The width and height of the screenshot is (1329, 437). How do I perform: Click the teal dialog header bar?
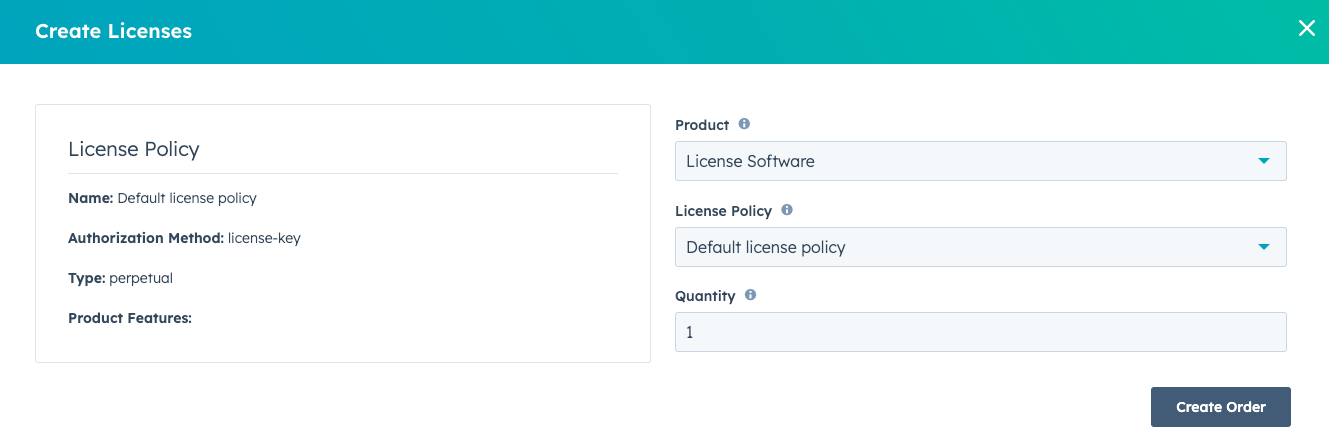pos(660,31)
